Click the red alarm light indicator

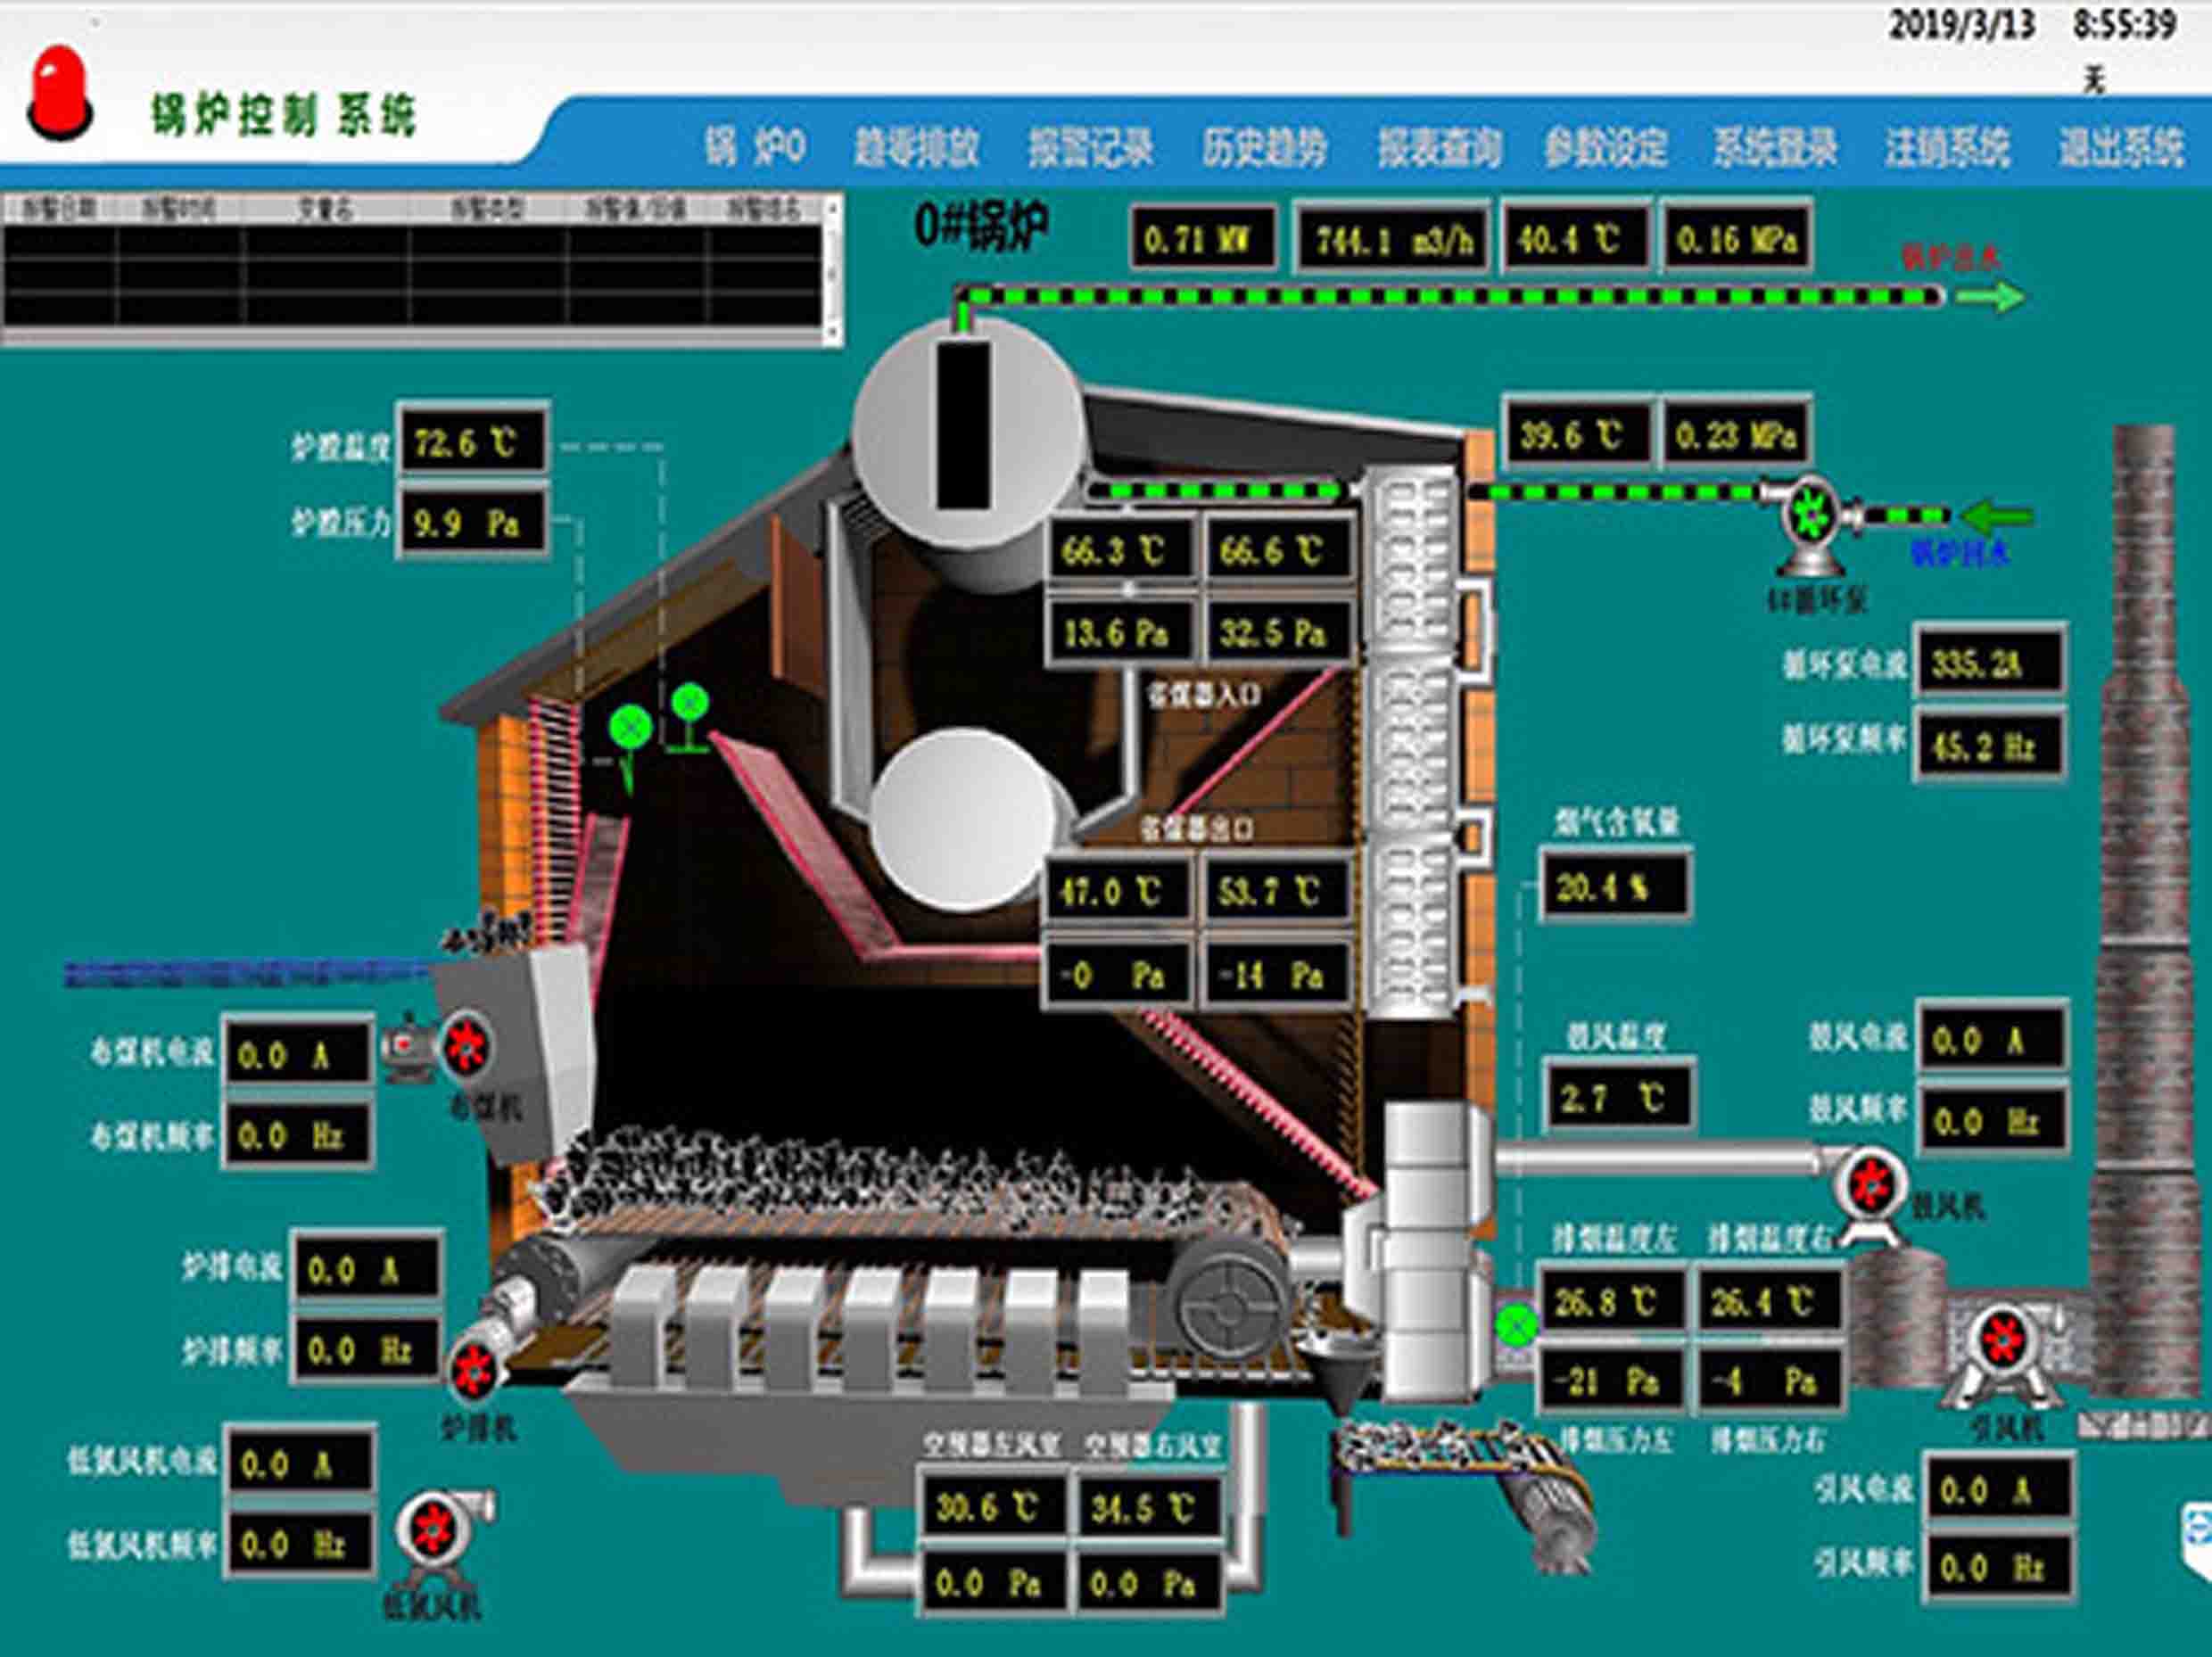[x=59, y=92]
